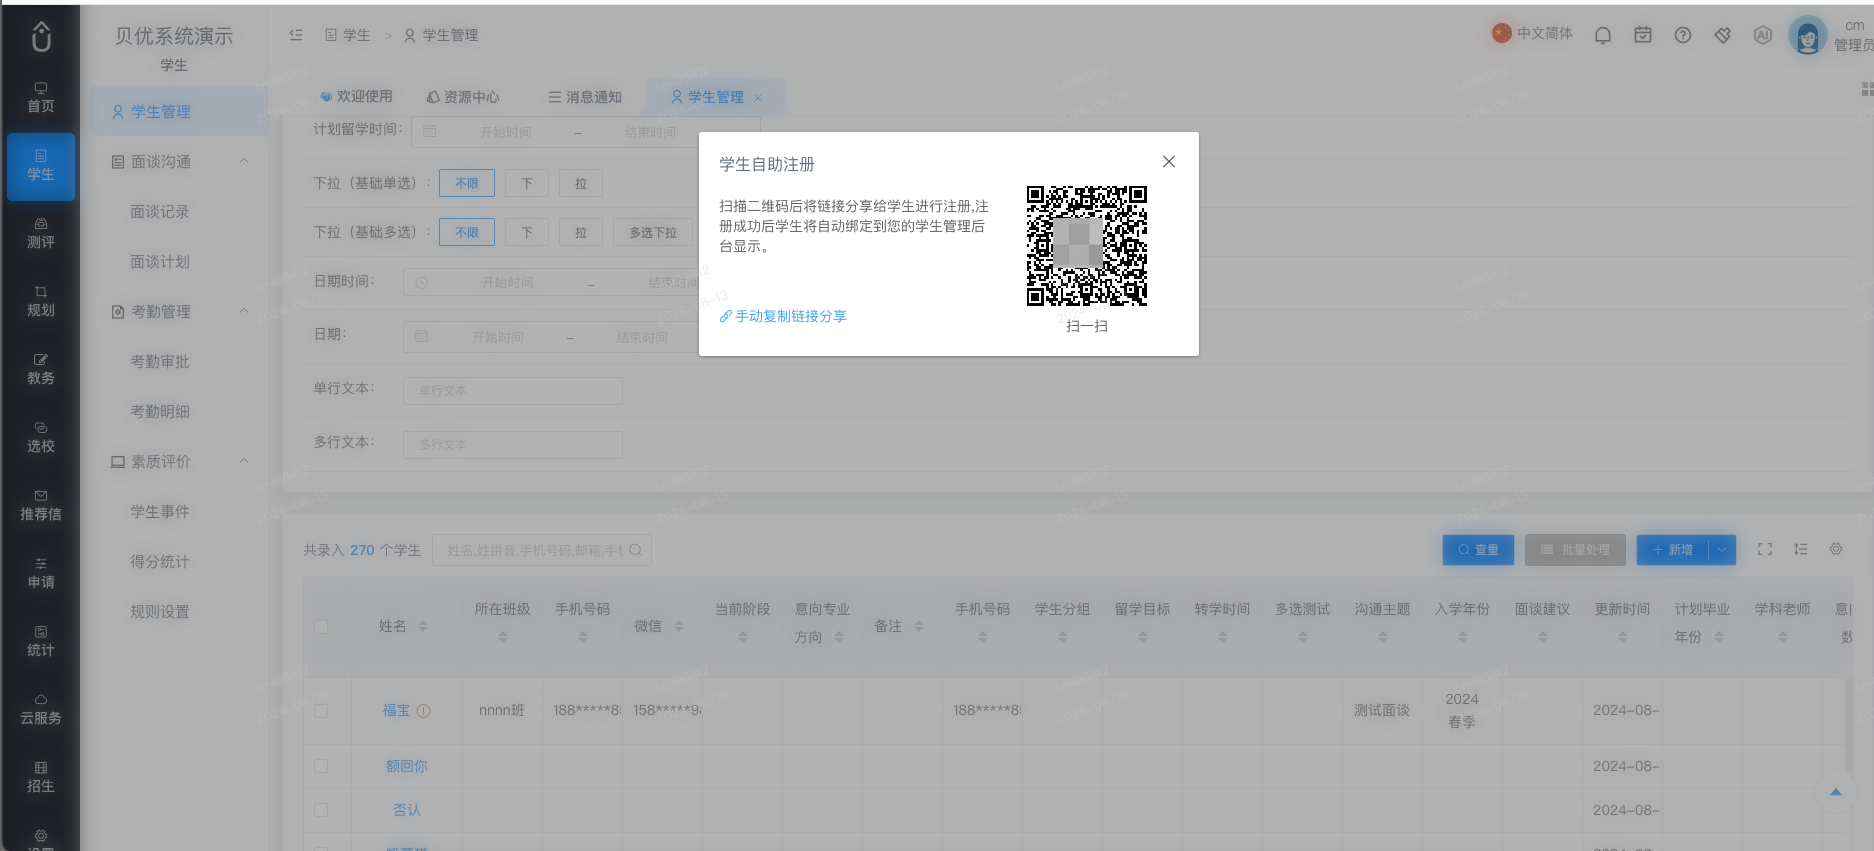Collapse the sidebar menu toggle icon
The width and height of the screenshot is (1874, 851).
click(x=296, y=35)
